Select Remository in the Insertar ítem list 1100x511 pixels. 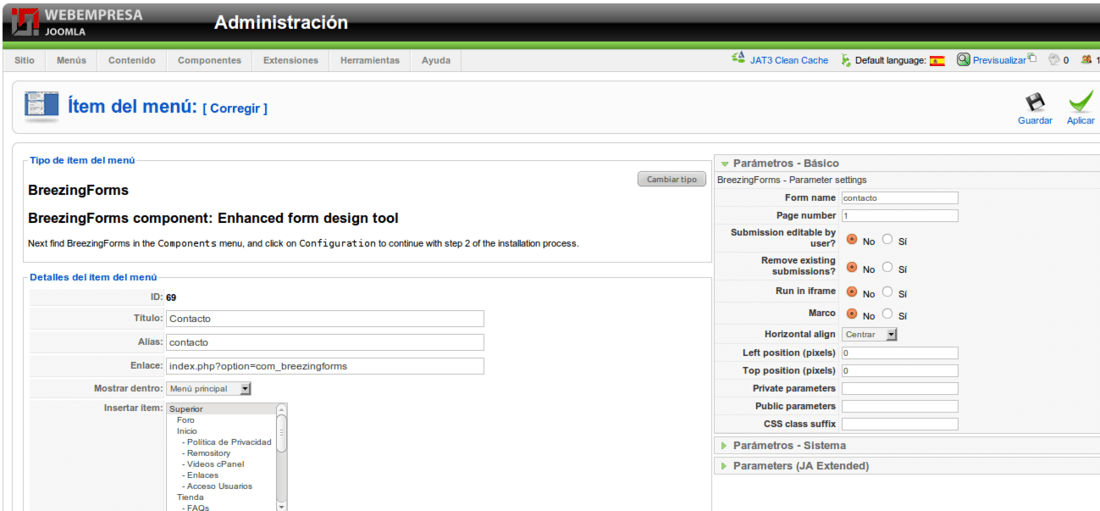click(x=206, y=453)
